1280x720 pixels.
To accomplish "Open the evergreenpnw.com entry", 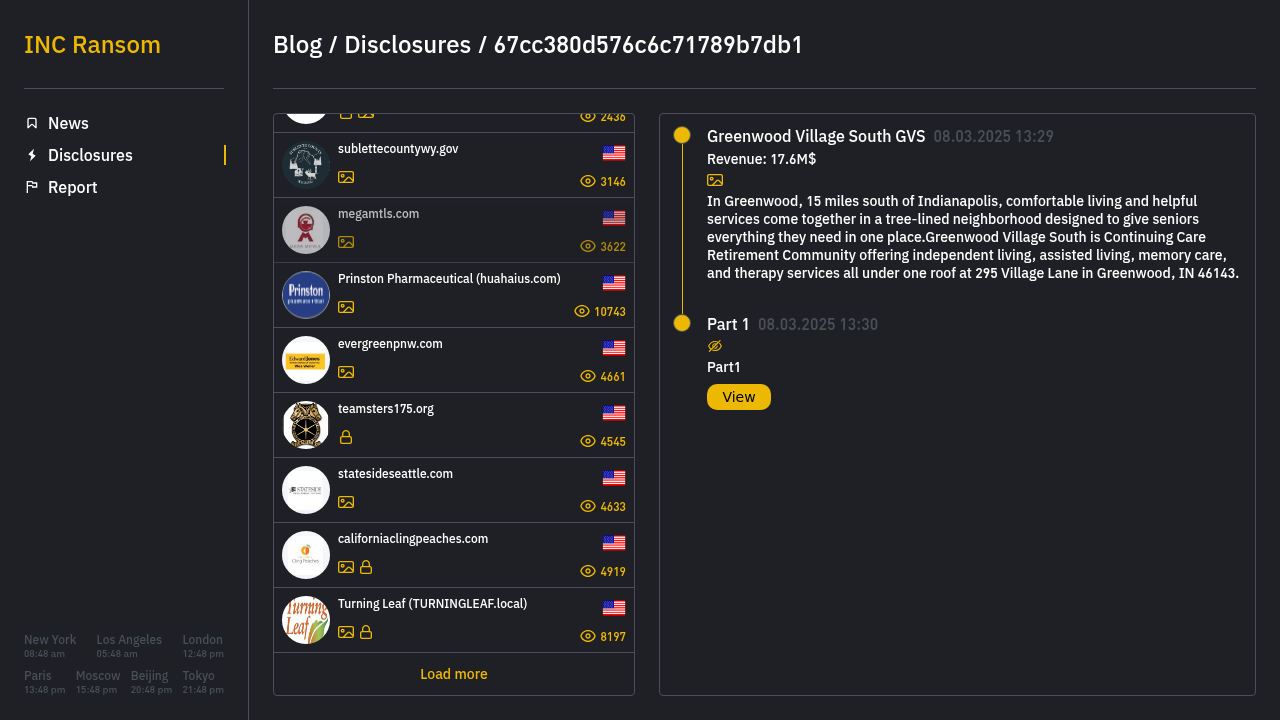I will pyautogui.click(x=454, y=360).
